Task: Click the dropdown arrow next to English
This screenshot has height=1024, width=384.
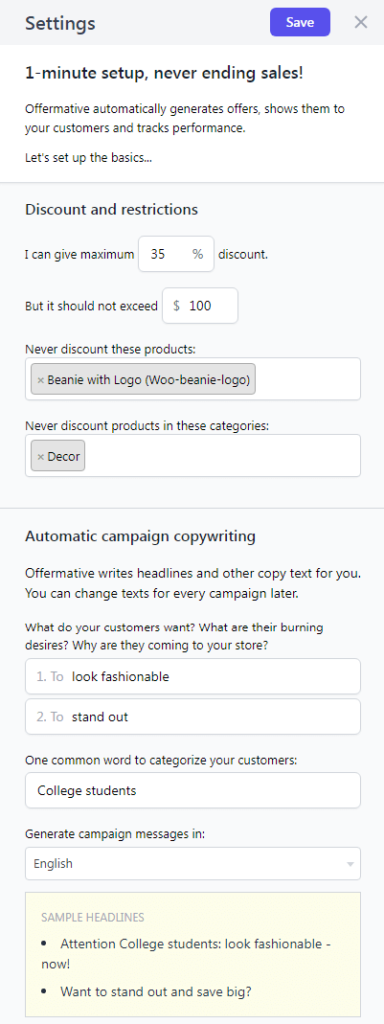Action: (x=350, y=864)
